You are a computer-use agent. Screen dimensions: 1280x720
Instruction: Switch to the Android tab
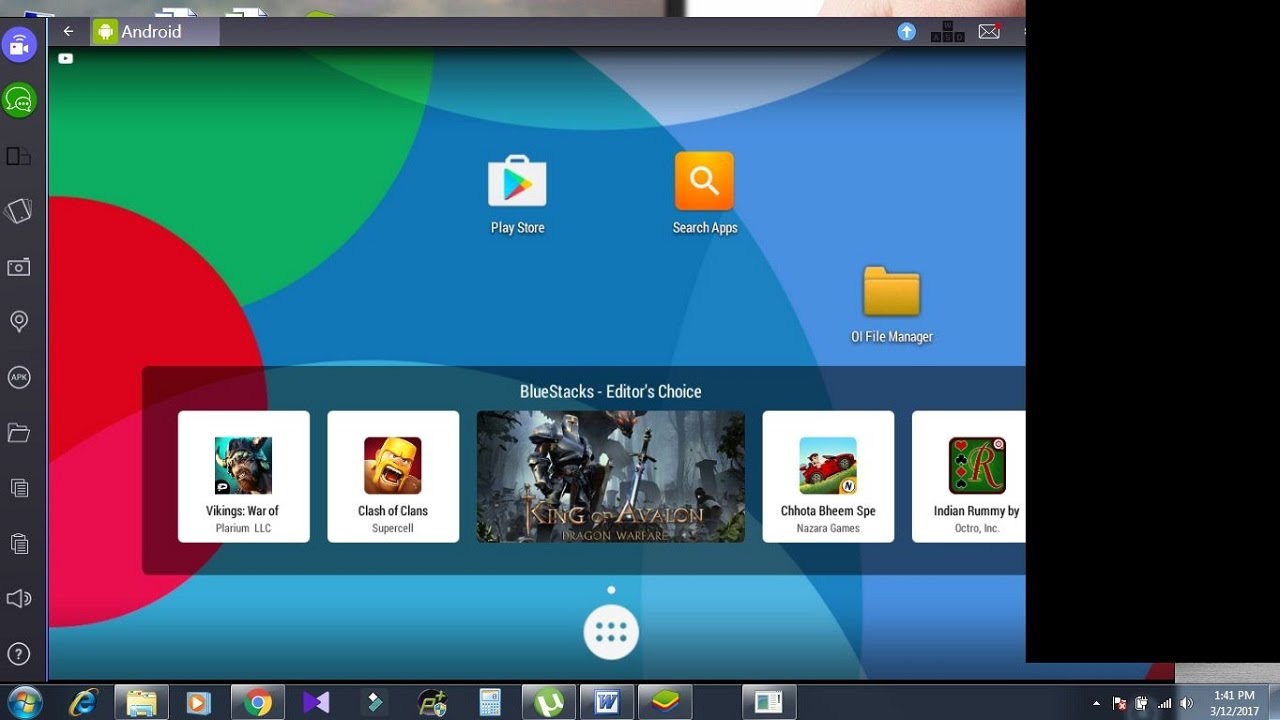pyautogui.click(x=154, y=31)
